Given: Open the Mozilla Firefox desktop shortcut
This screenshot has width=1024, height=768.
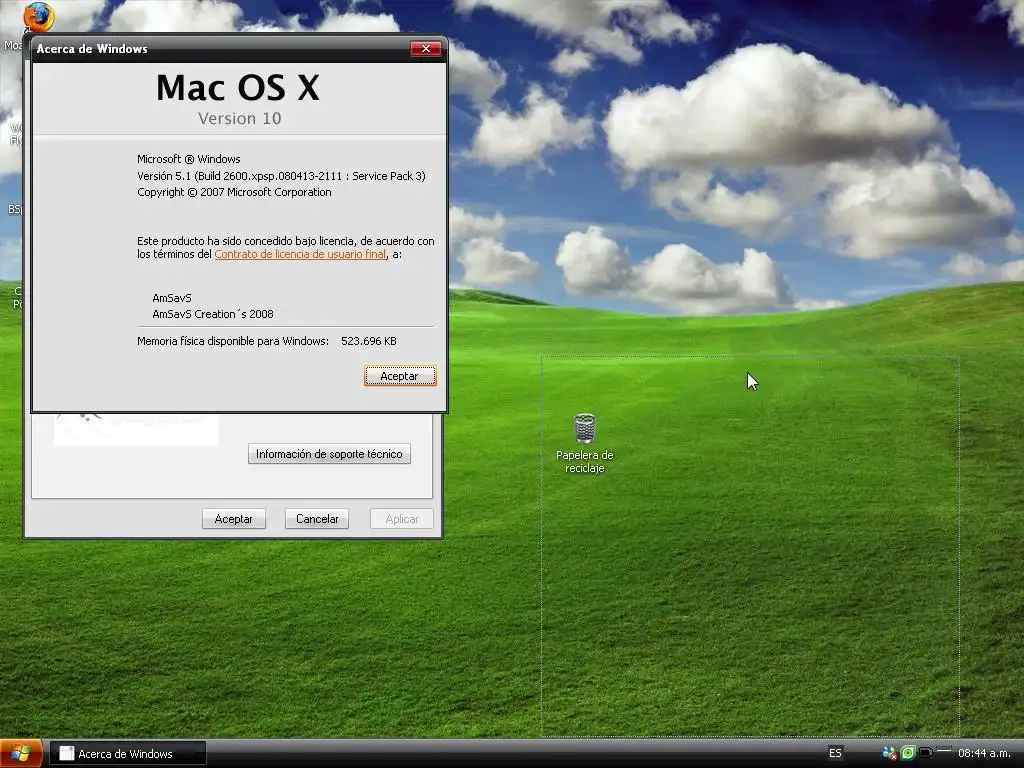Looking at the screenshot, I should (x=38, y=17).
